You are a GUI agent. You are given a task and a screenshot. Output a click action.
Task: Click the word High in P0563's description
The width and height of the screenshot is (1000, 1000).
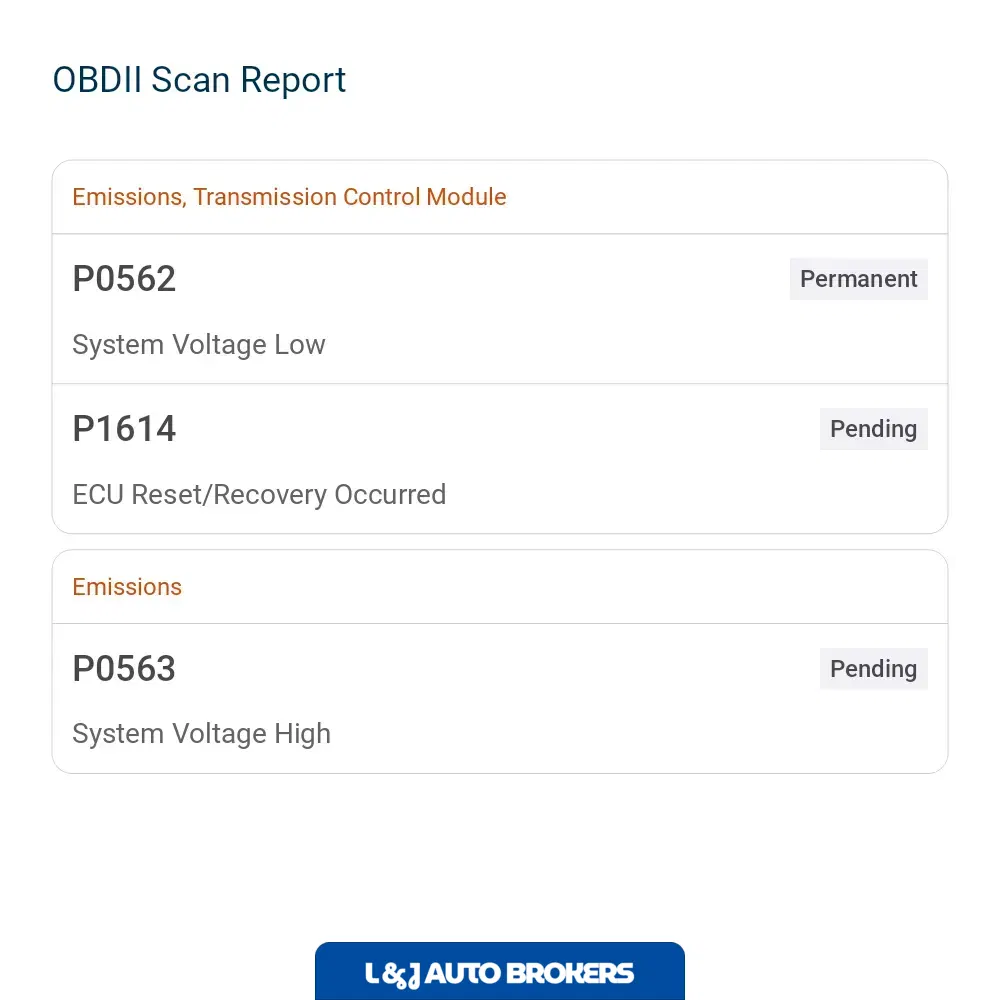tap(302, 734)
